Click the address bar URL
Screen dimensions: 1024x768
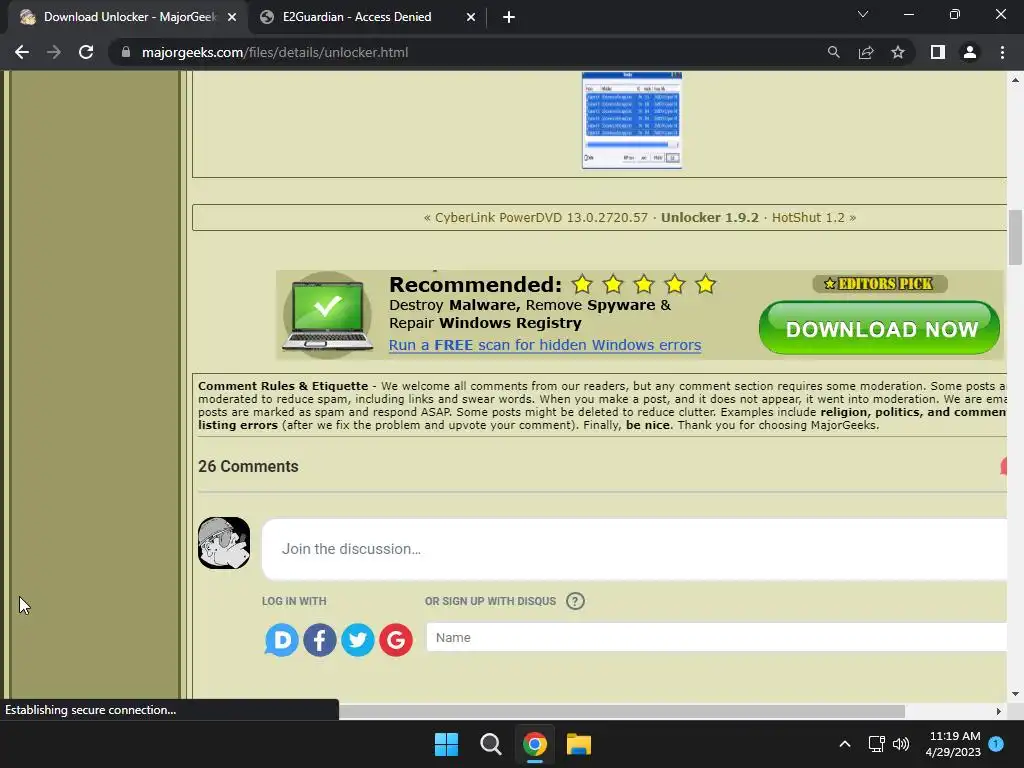tap(275, 52)
